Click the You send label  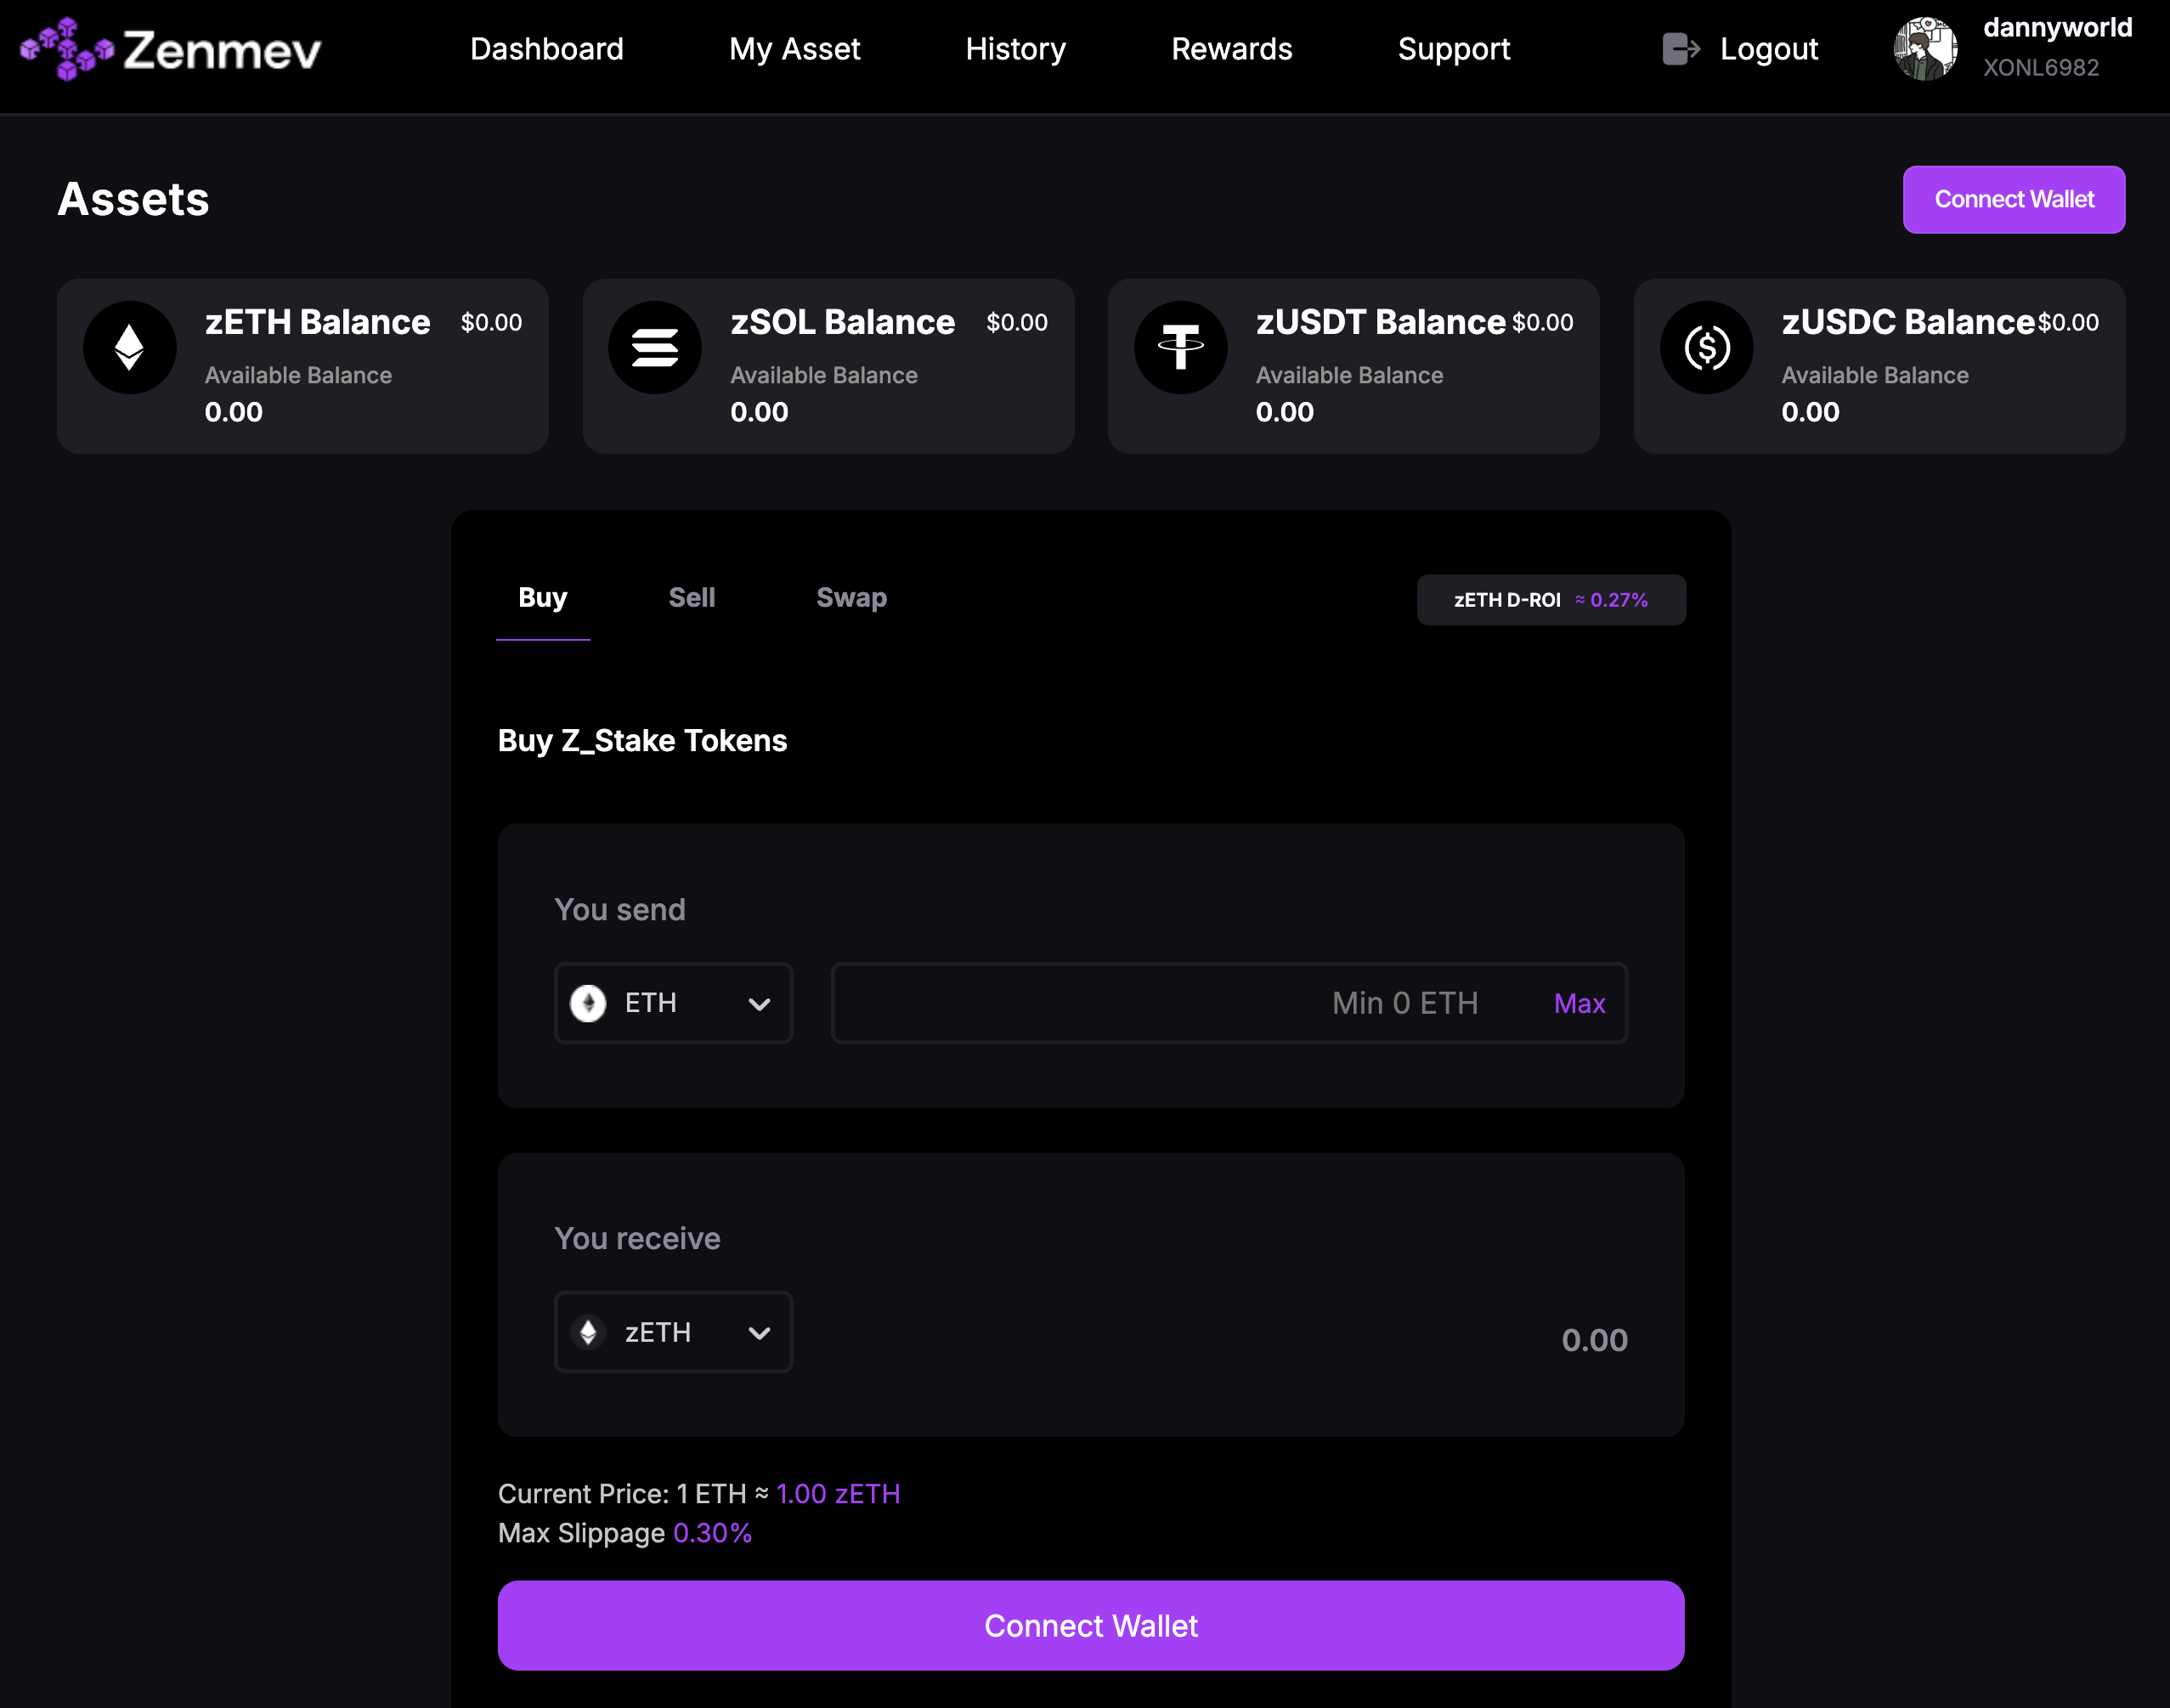[619, 909]
